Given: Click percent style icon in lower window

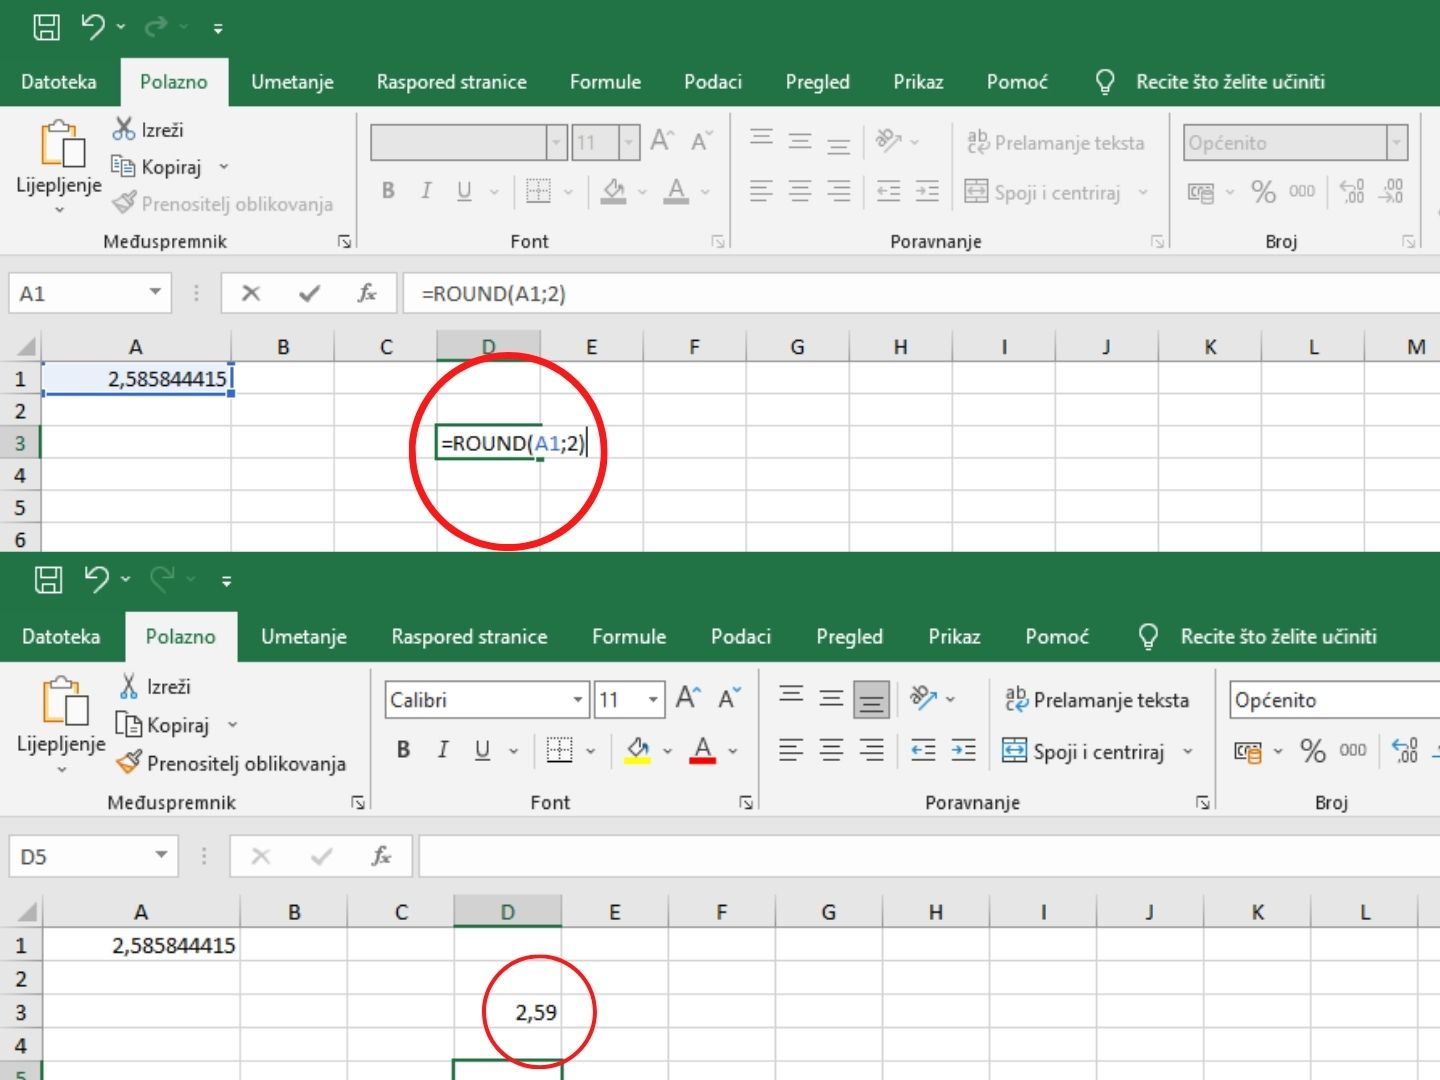Looking at the screenshot, I should coord(1313,750).
